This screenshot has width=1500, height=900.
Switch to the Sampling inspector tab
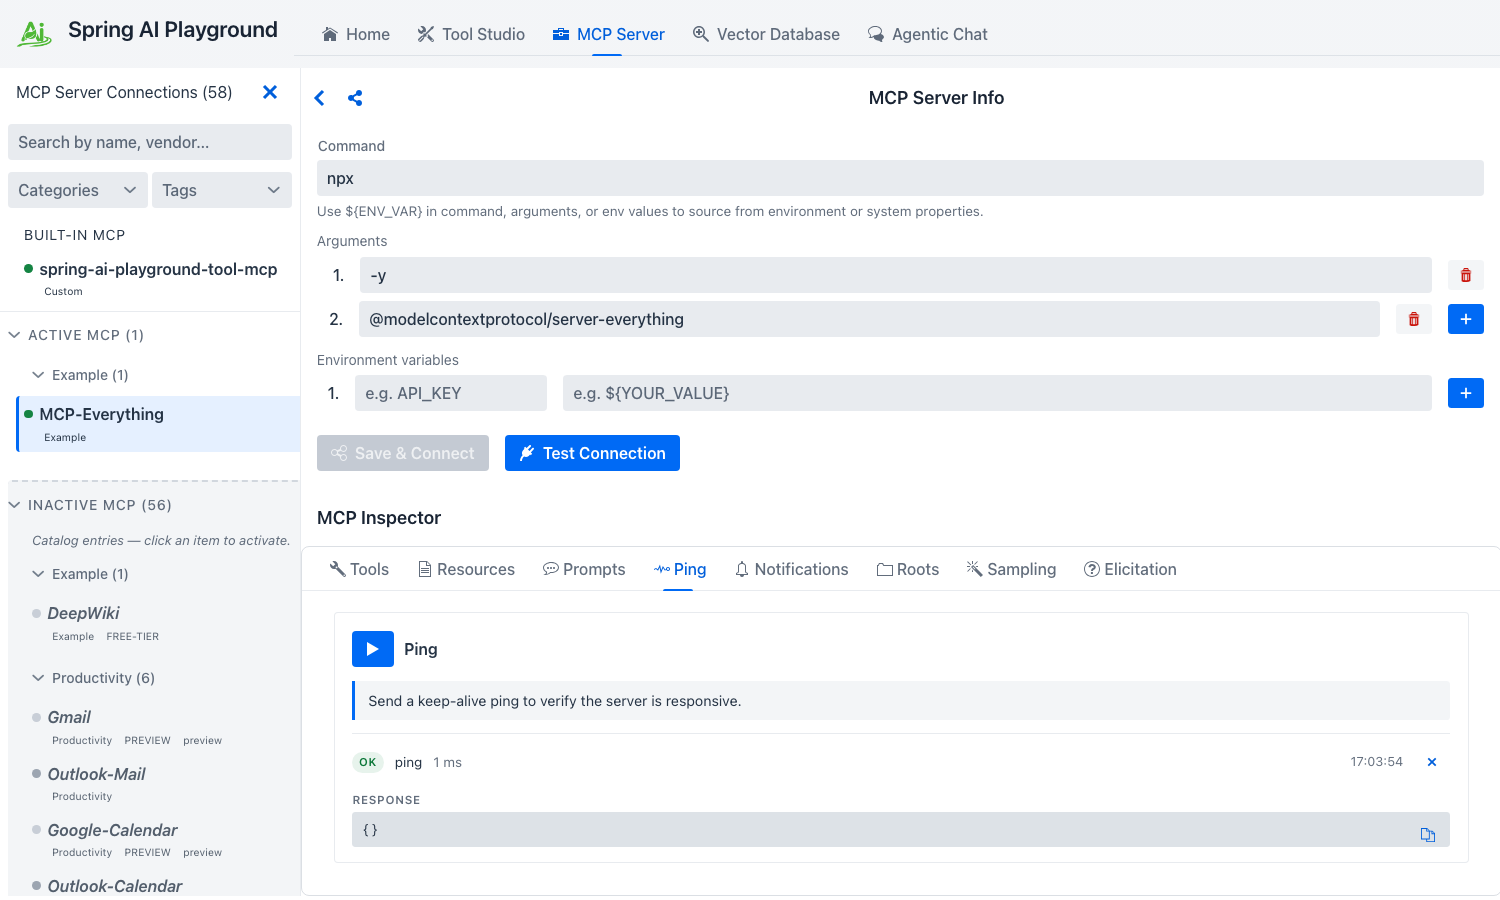click(1011, 569)
